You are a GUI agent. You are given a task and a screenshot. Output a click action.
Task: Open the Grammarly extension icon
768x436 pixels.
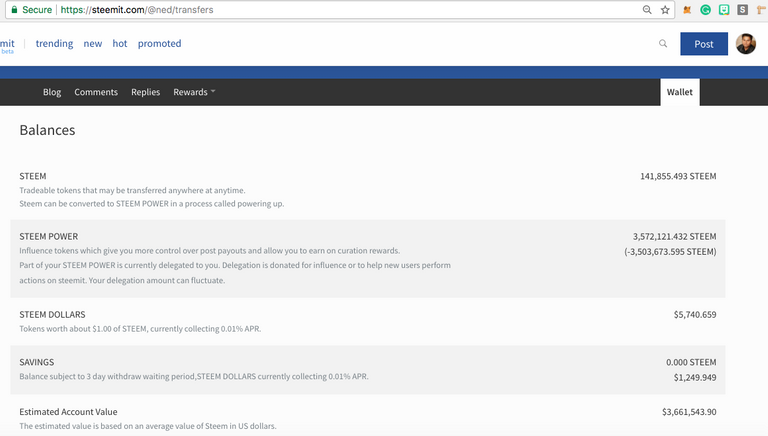(x=705, y=10)
